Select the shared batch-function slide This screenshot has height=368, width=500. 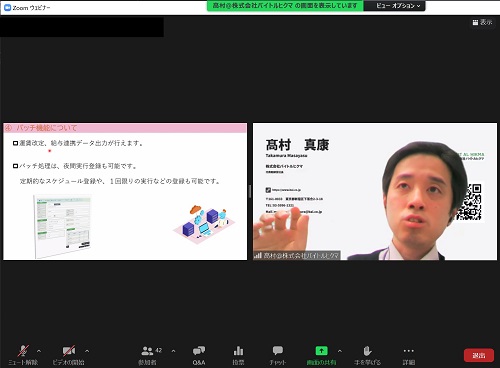[x=125, y=191]
